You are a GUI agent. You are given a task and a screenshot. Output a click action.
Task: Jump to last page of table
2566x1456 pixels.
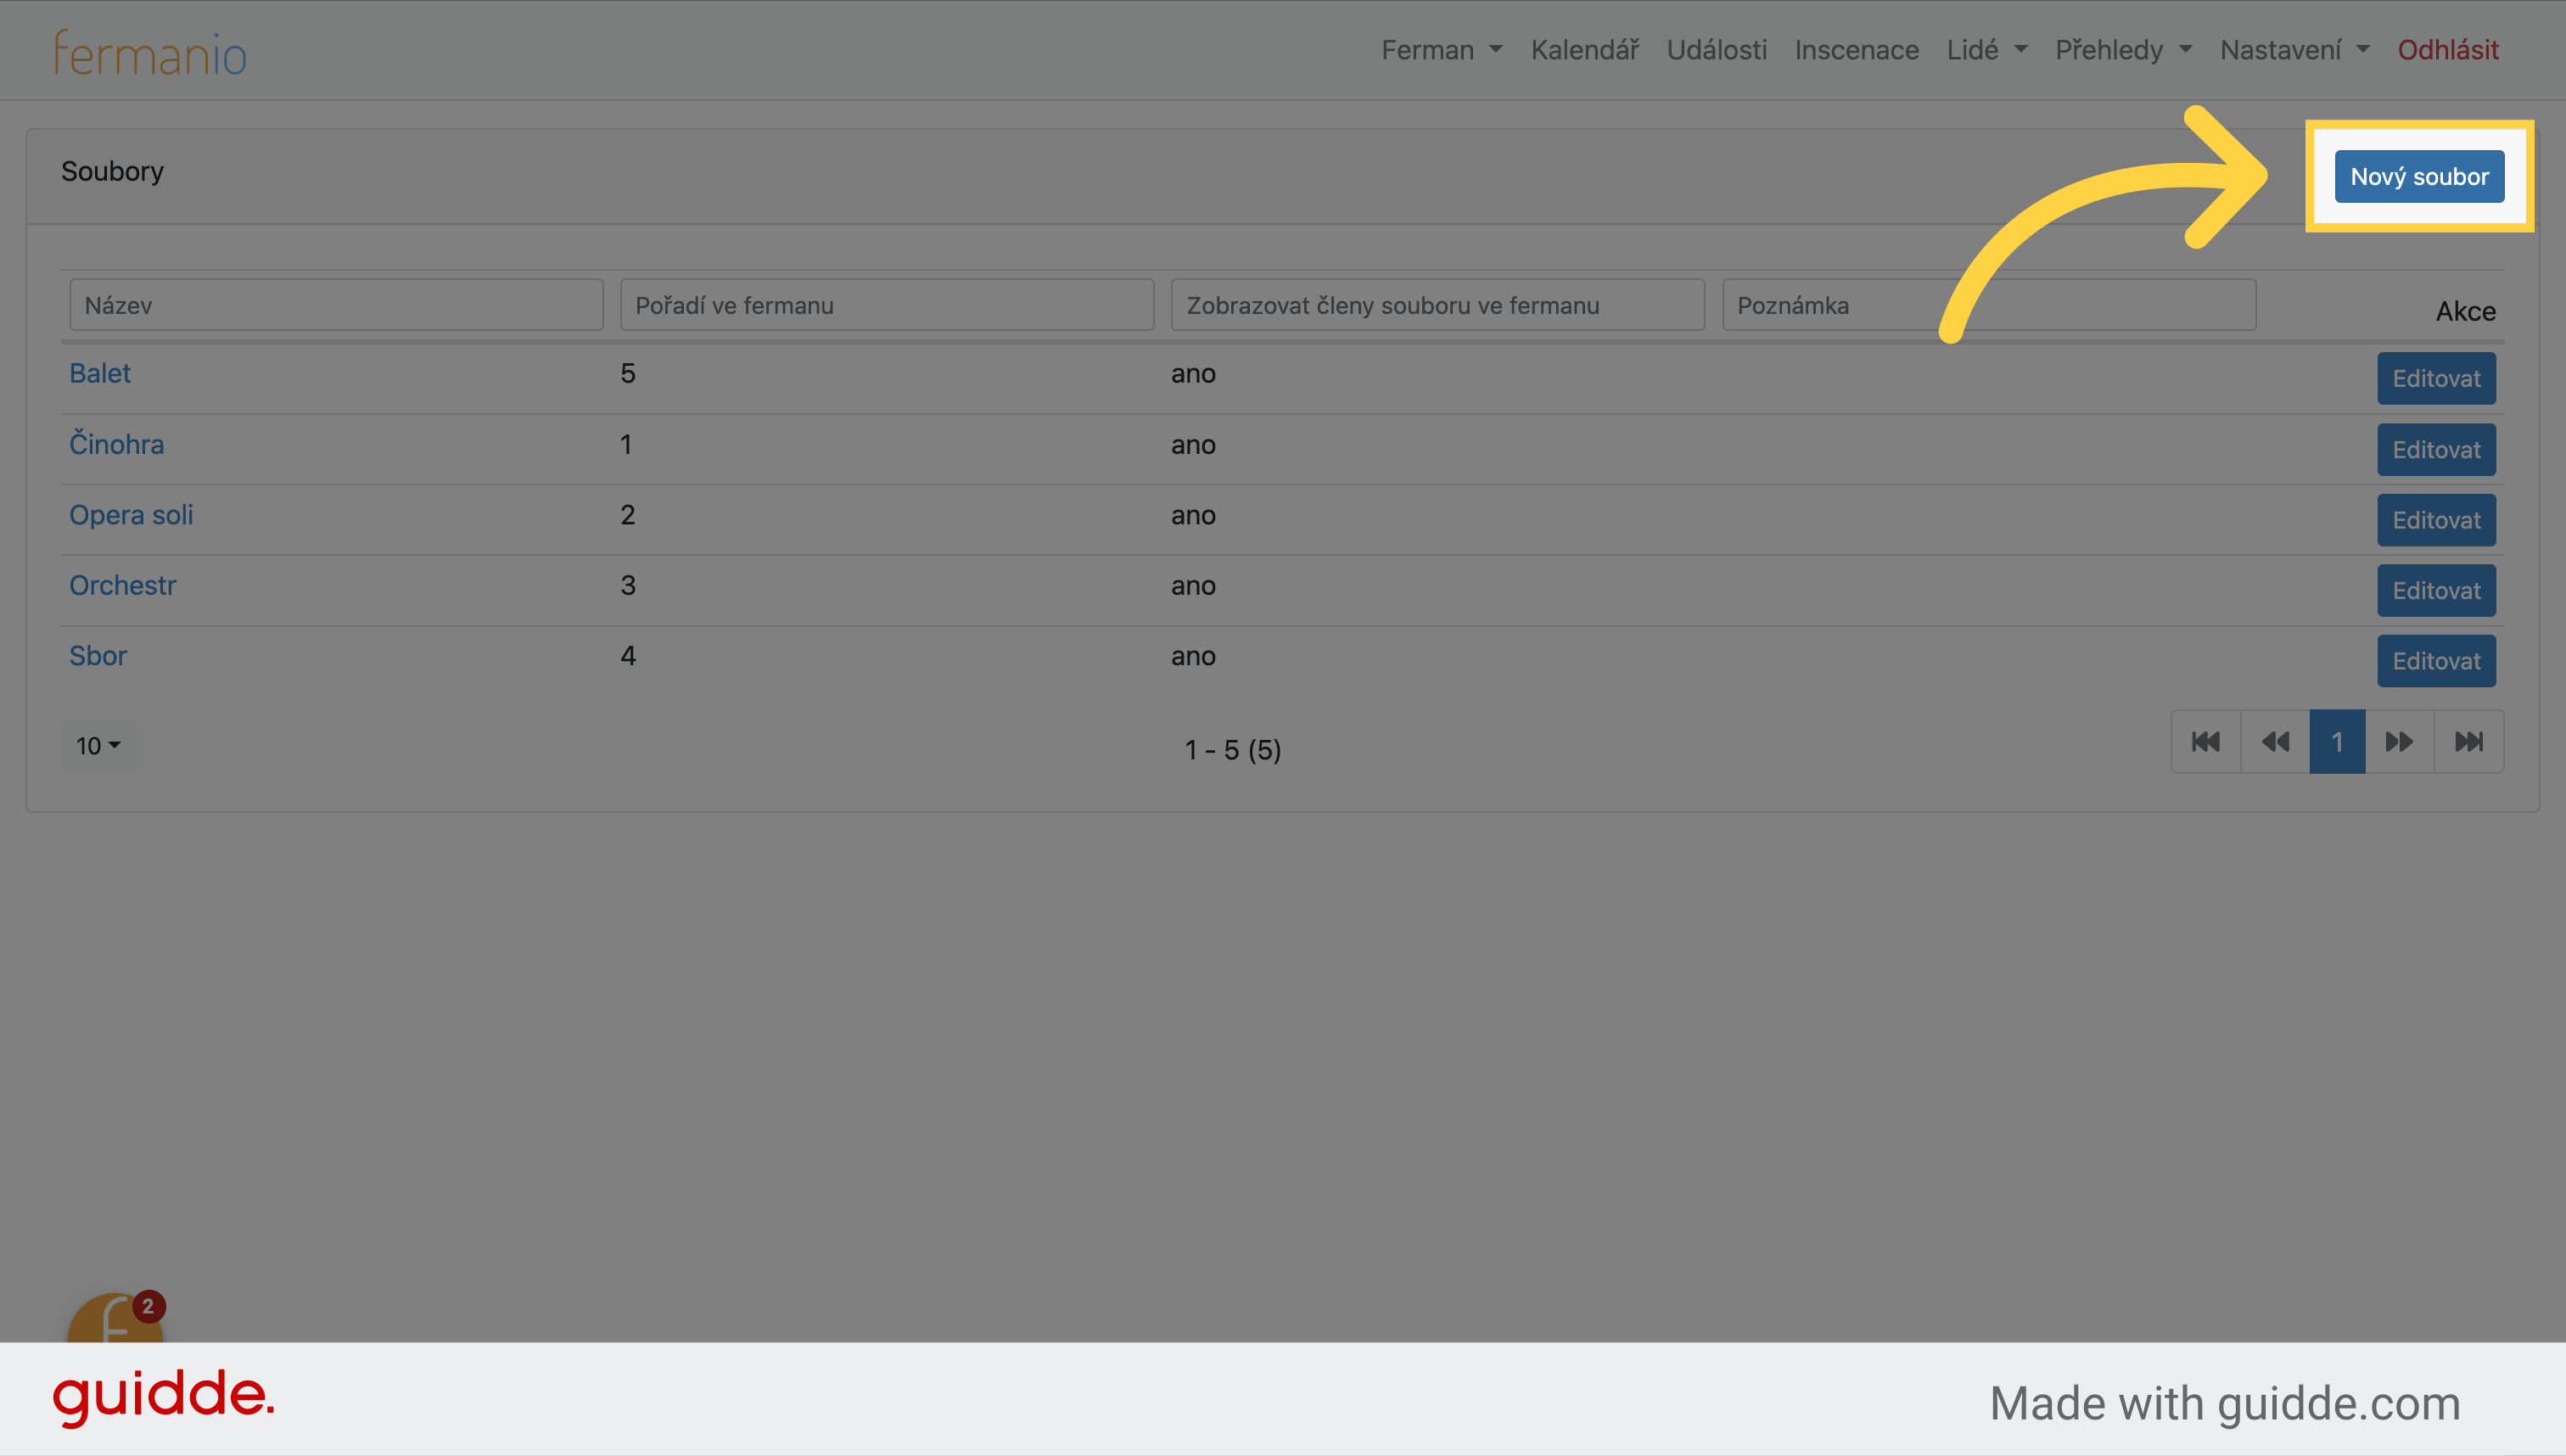coord(2469,742)
